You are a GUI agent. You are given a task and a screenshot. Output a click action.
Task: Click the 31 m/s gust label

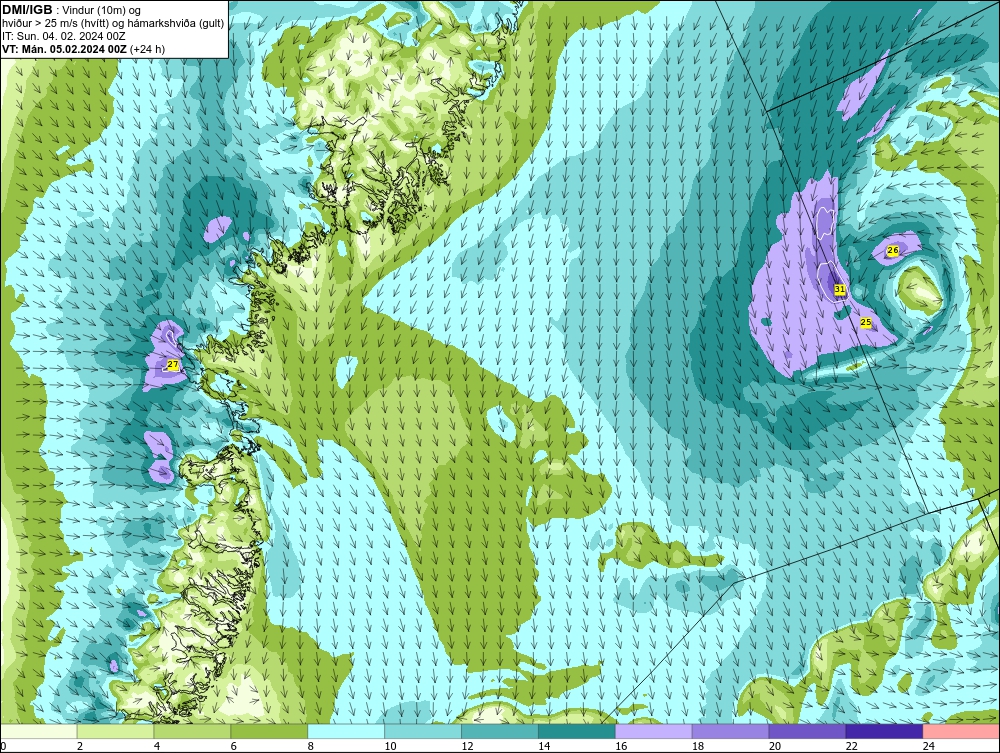tap(840, 289)
